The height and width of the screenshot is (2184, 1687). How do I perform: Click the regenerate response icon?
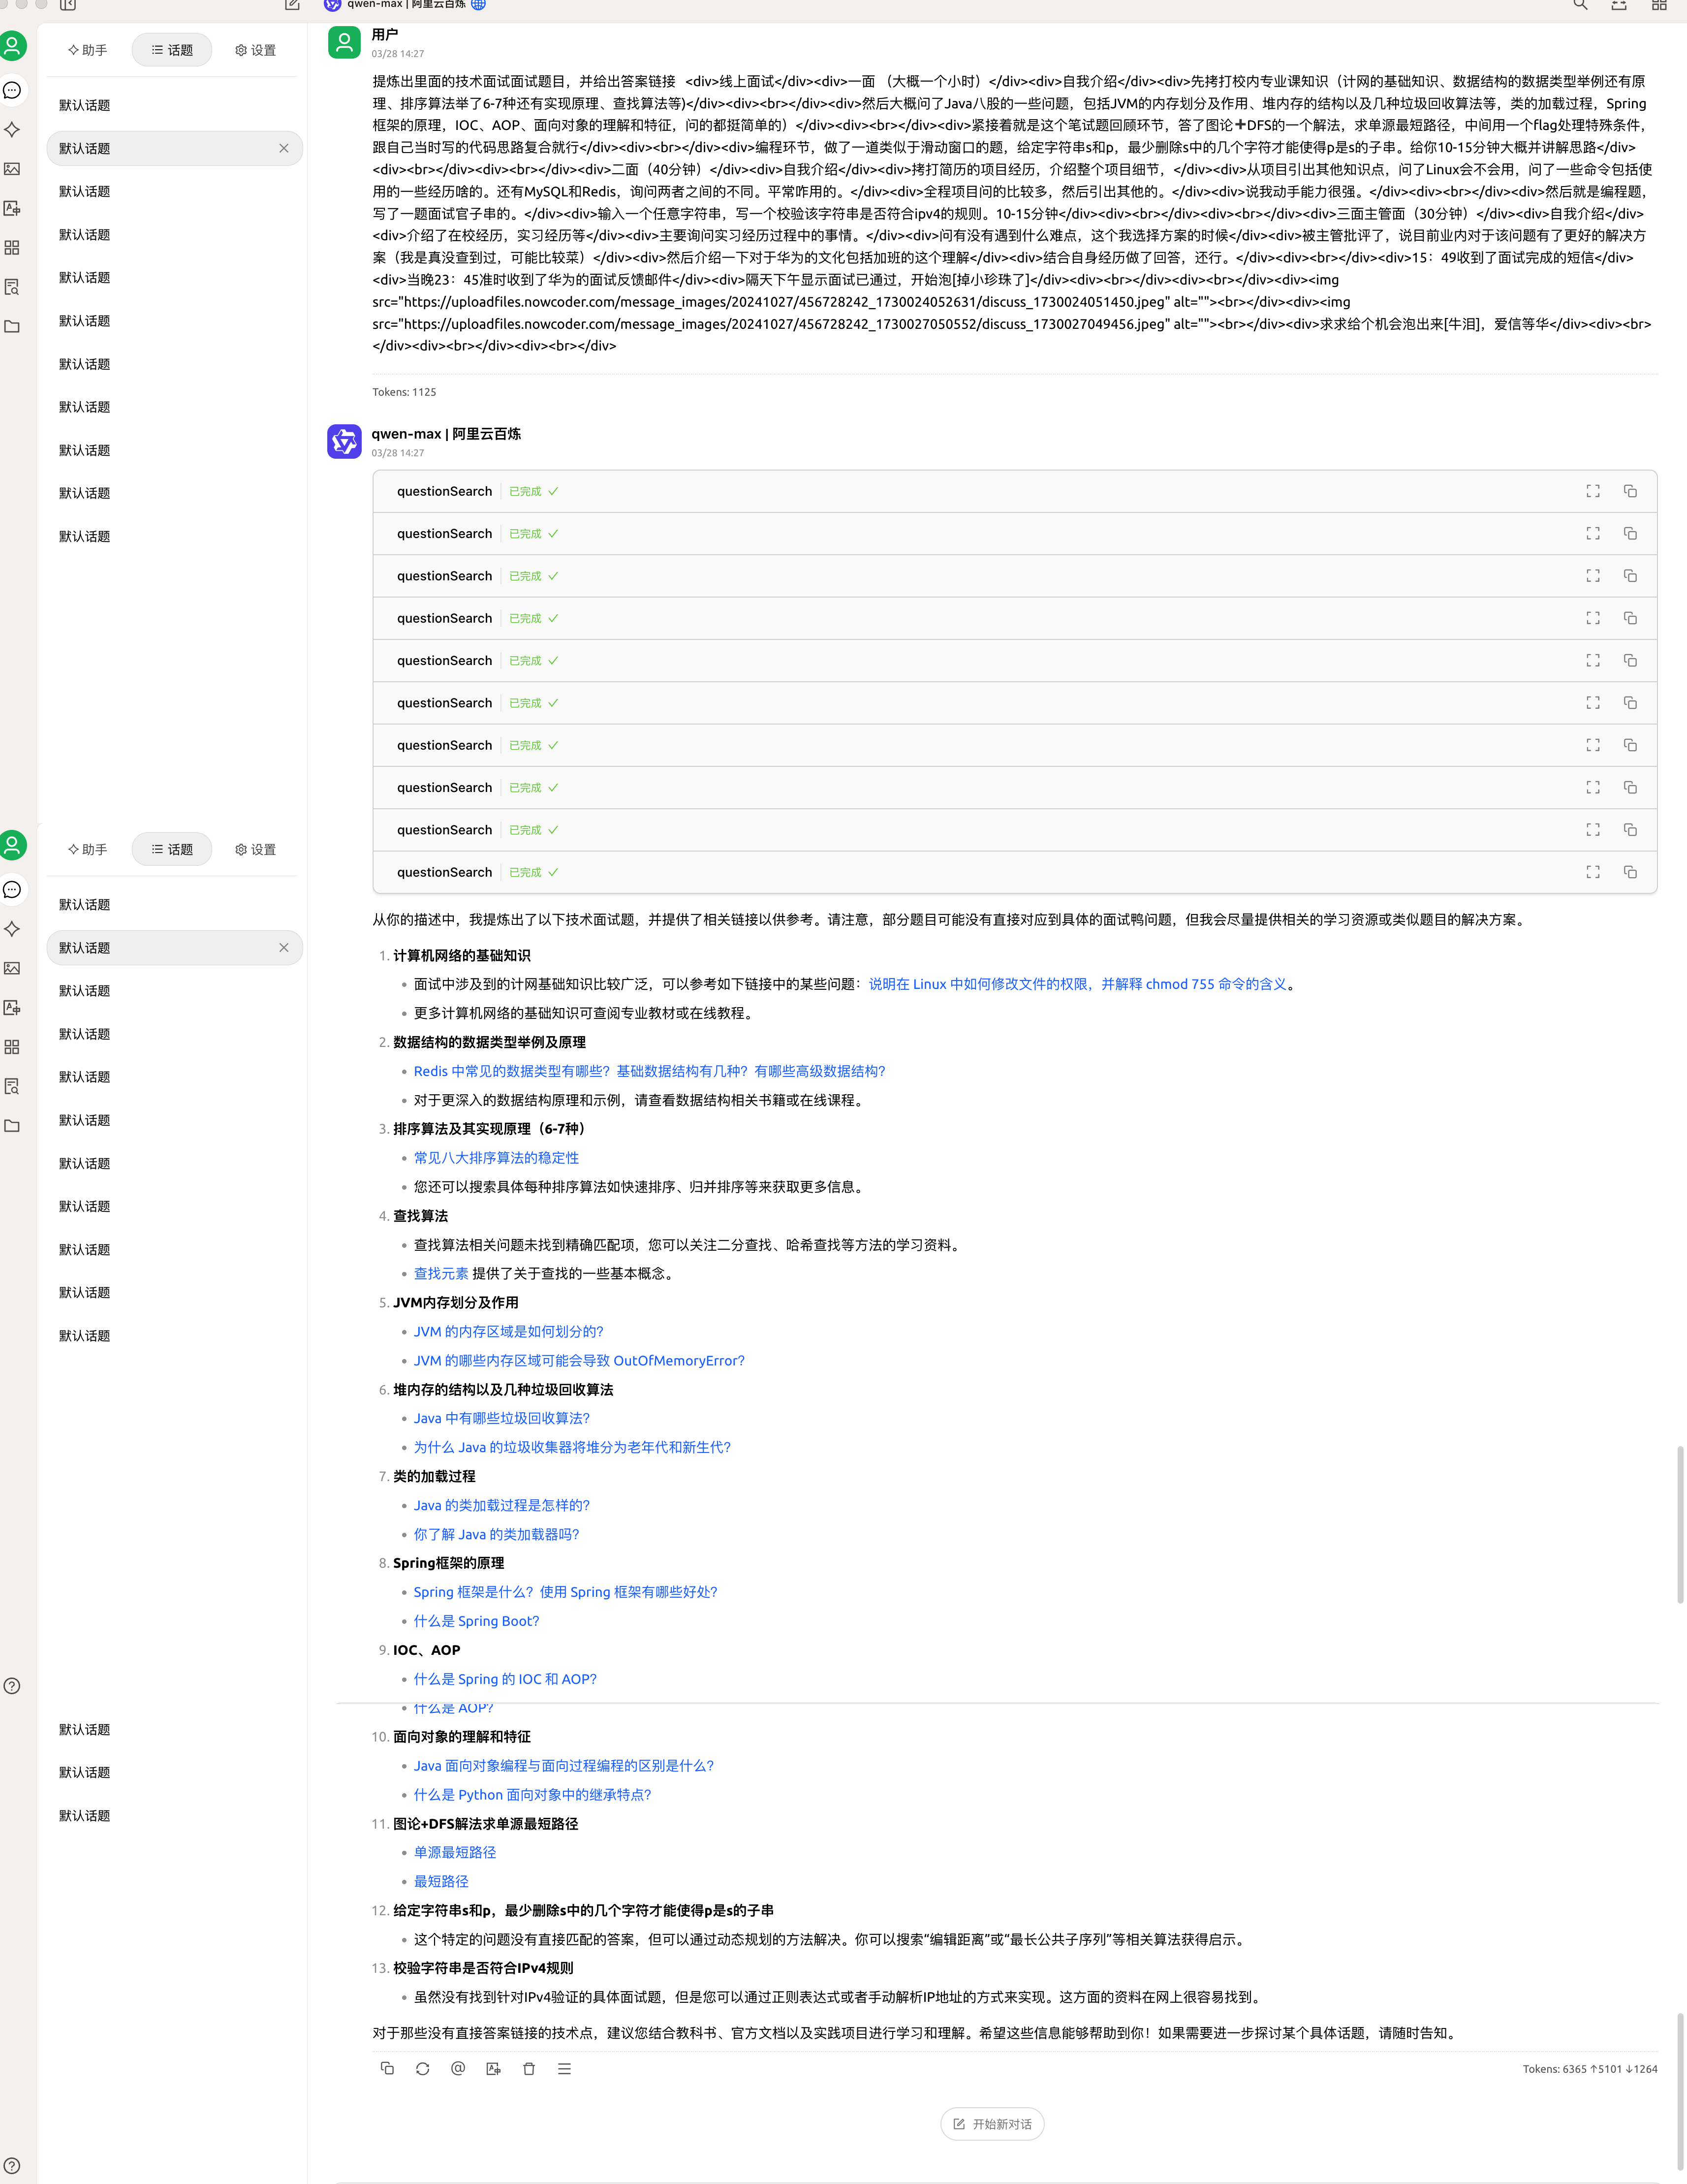[x=422, y=2068]
